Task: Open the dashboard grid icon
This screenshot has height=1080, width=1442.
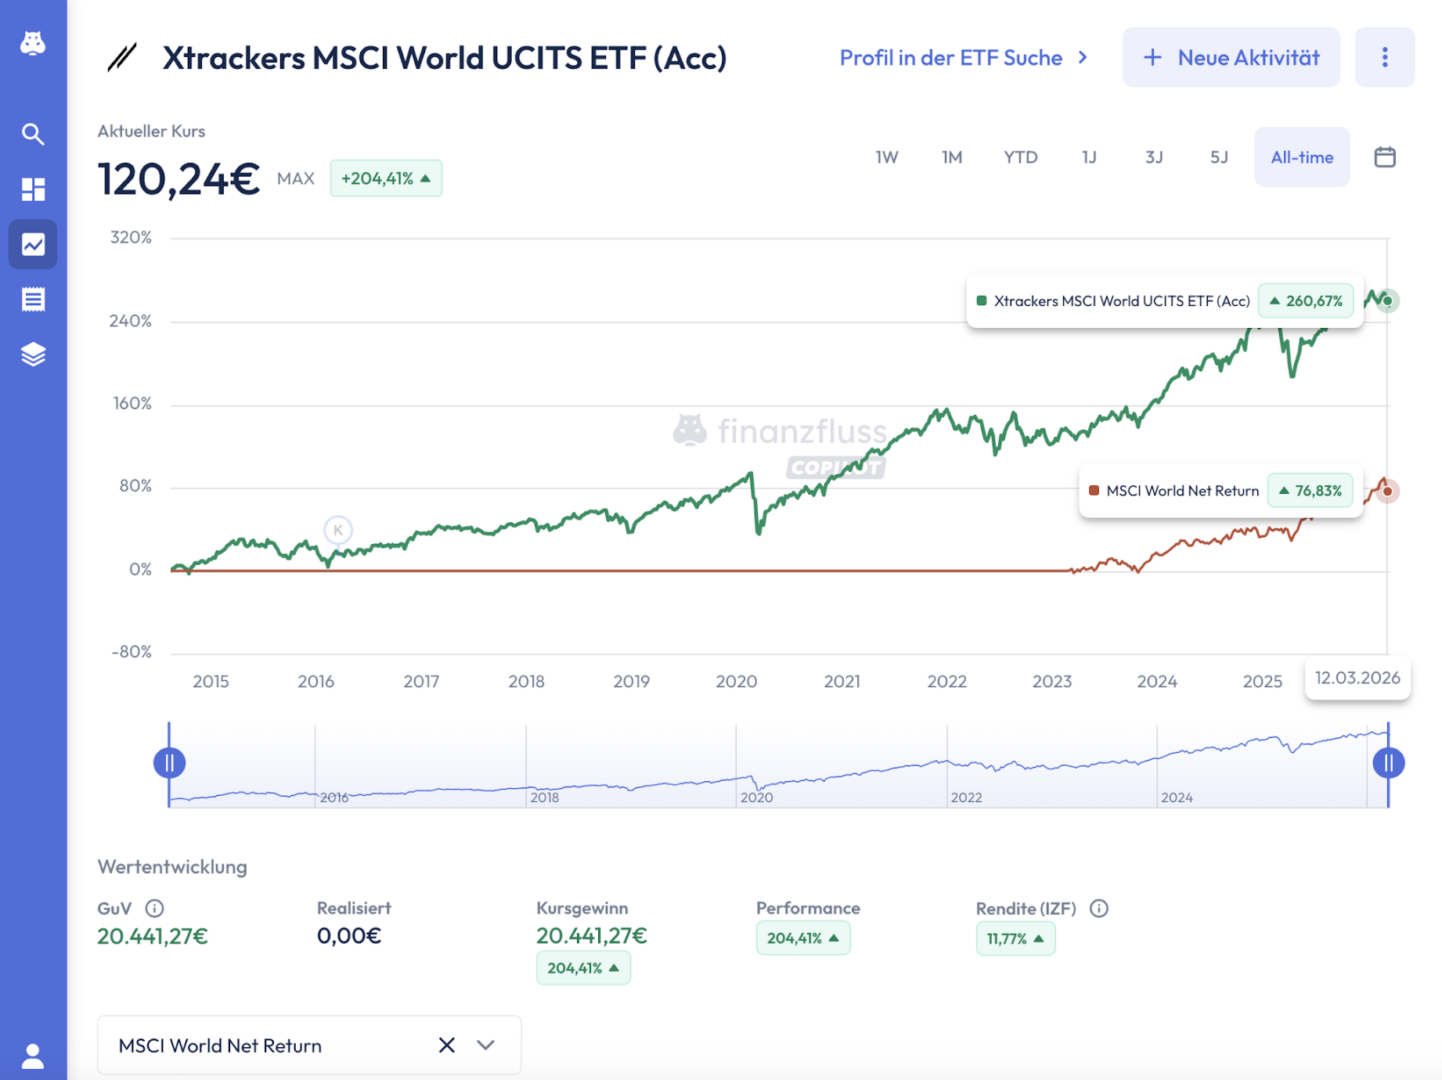Action: point(33,189)
